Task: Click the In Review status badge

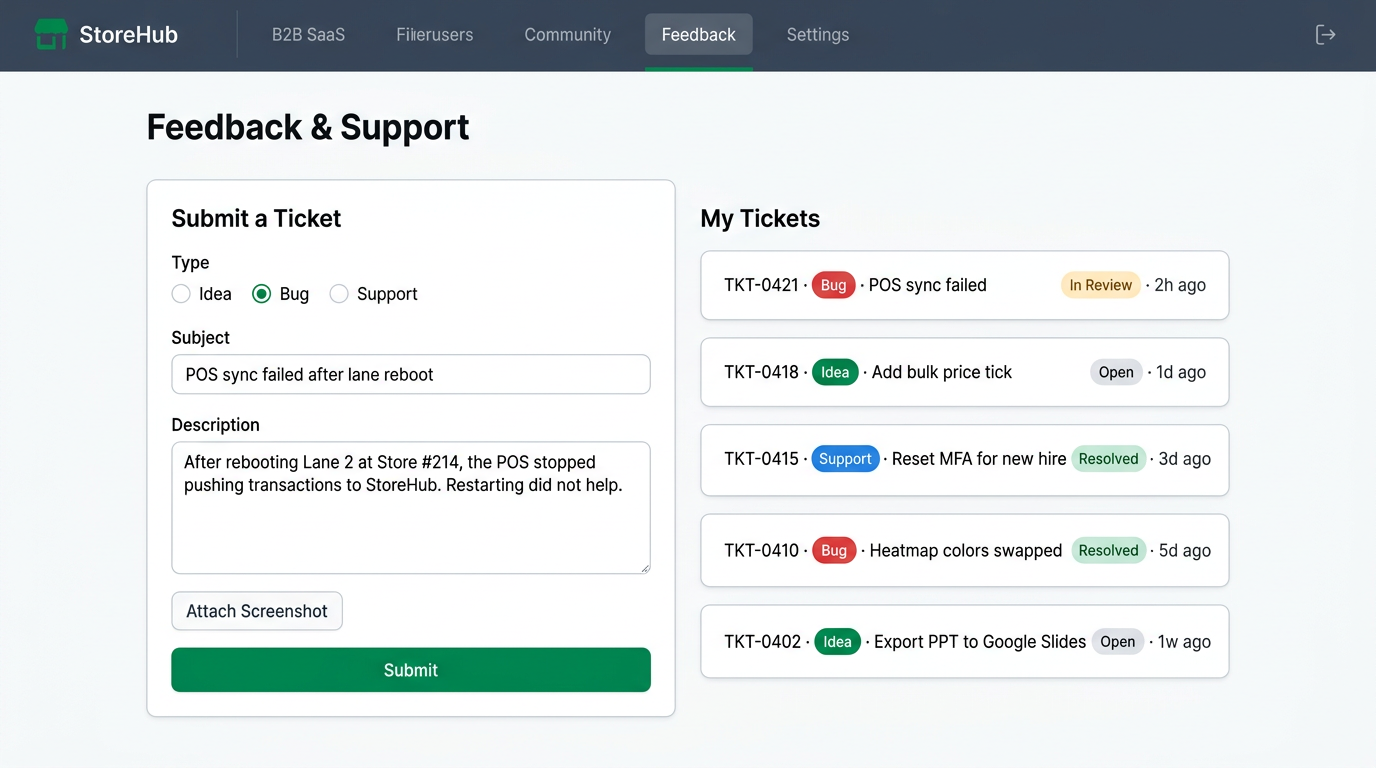Action: tap(1101, 285)
